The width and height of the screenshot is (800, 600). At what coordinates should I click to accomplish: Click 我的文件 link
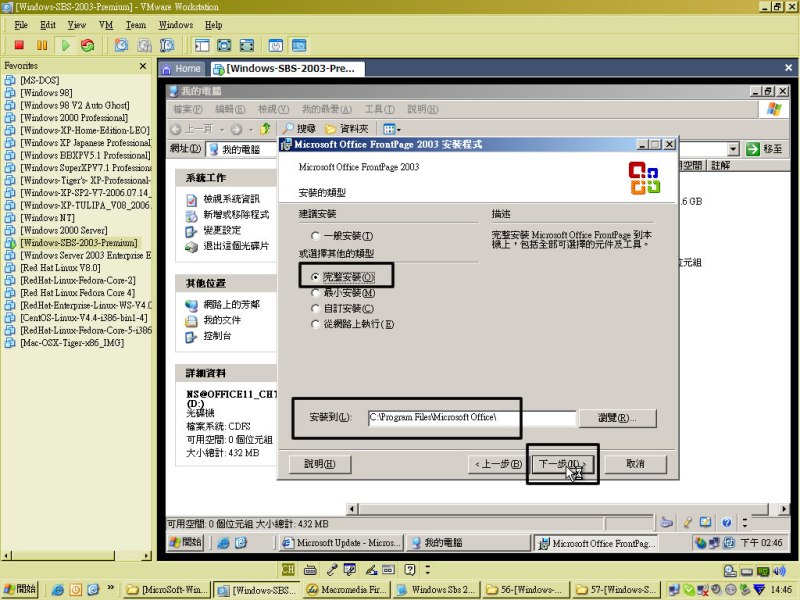tap(222, 320)
